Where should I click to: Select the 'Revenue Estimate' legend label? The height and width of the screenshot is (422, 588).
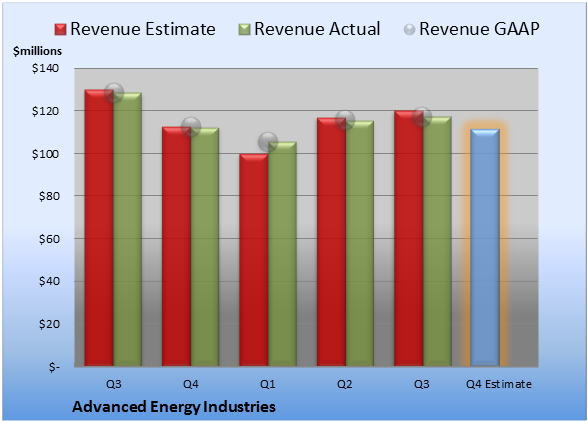(143, 29)
